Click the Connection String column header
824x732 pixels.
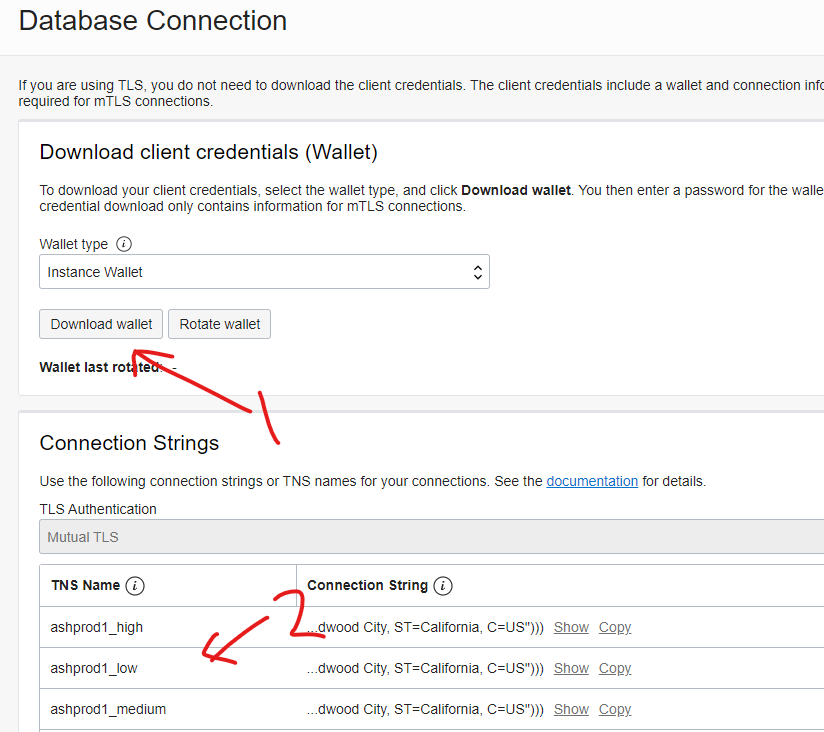point(367,585)
